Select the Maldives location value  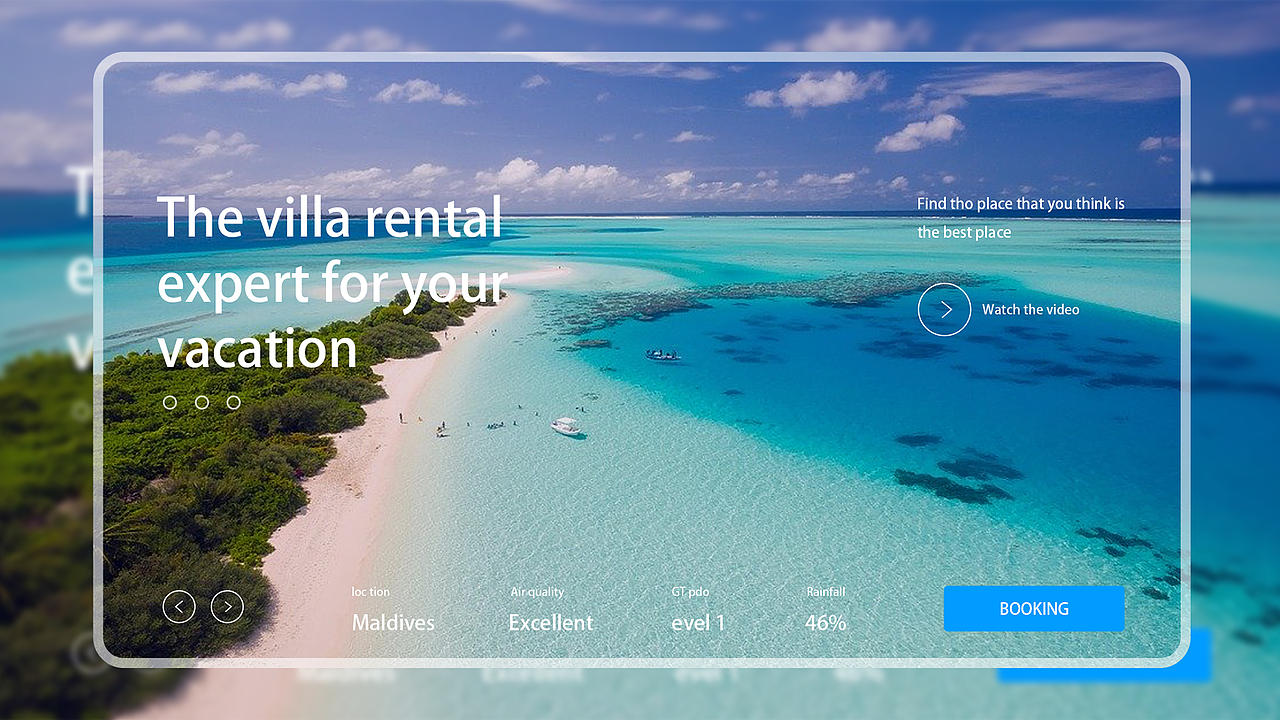(393, 622)
